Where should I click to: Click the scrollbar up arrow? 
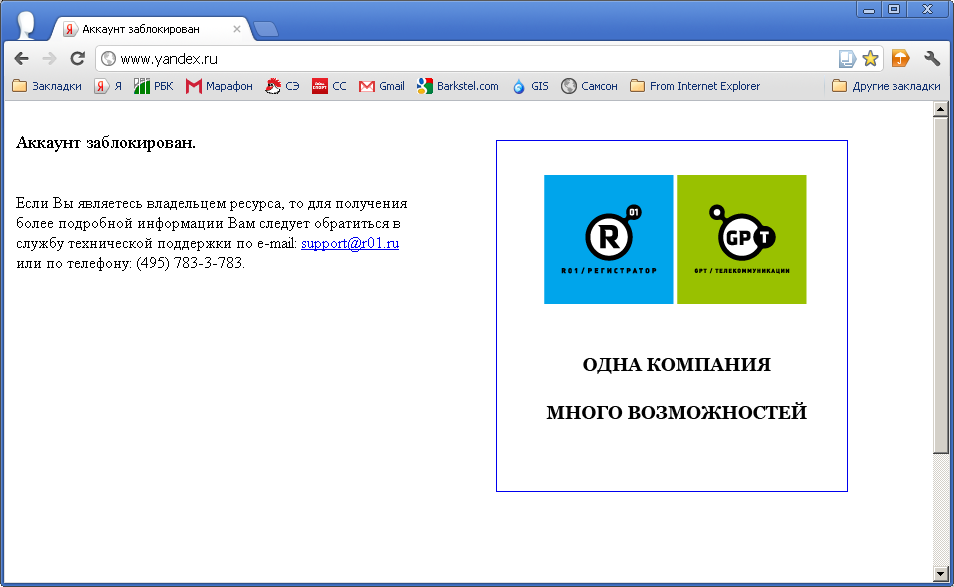(x=941, y=109)
